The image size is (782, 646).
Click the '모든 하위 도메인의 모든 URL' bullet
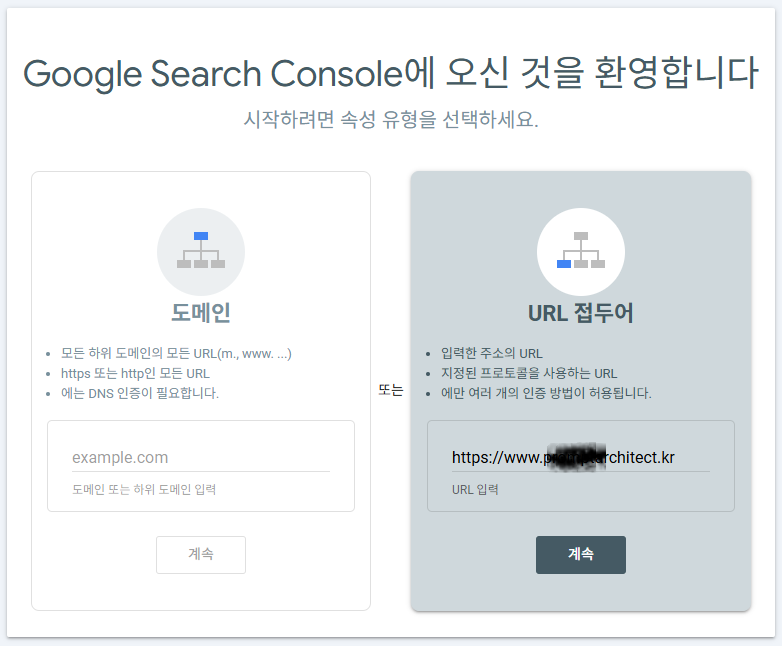176,354
